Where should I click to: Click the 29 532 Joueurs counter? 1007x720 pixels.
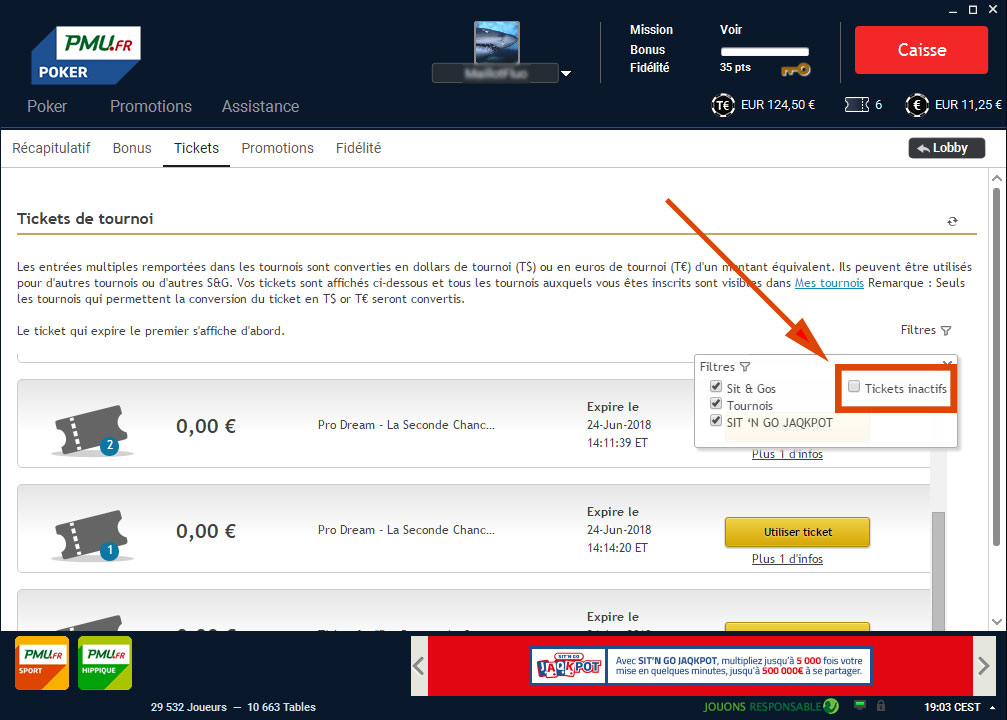coord(189,707)
